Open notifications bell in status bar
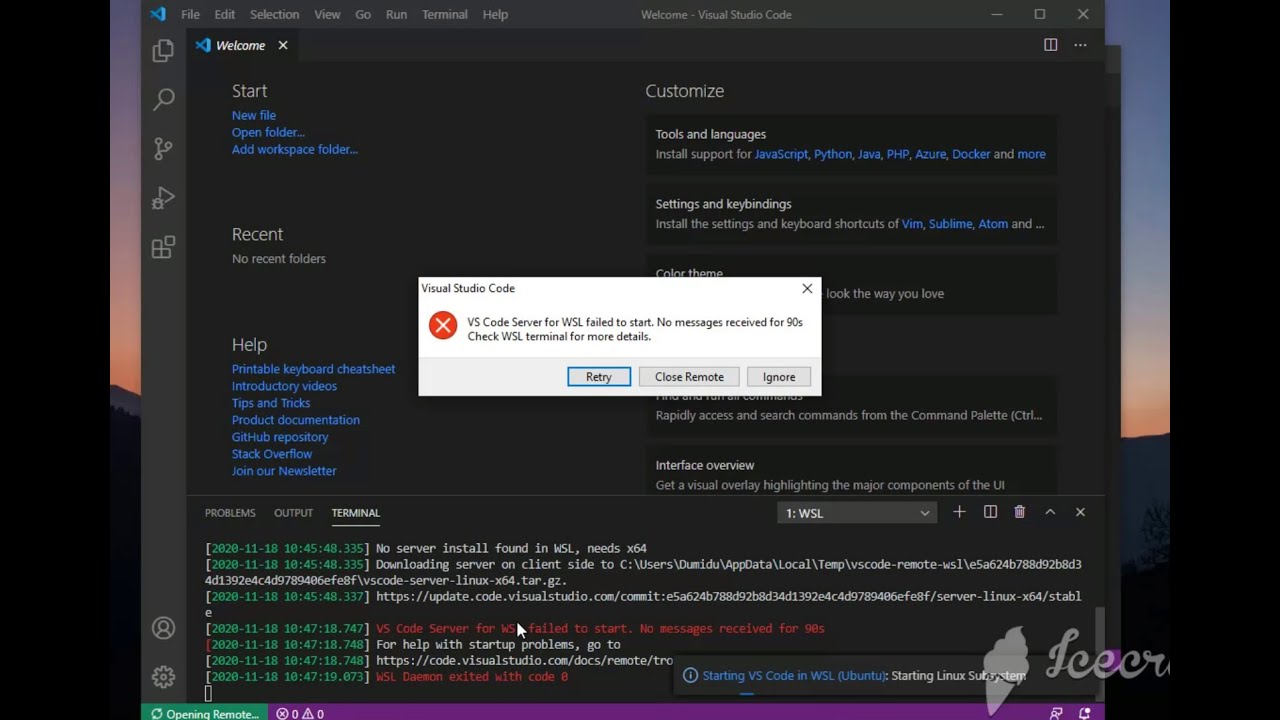Screen dimensions: 1280x720 (x=1084, y=713)
